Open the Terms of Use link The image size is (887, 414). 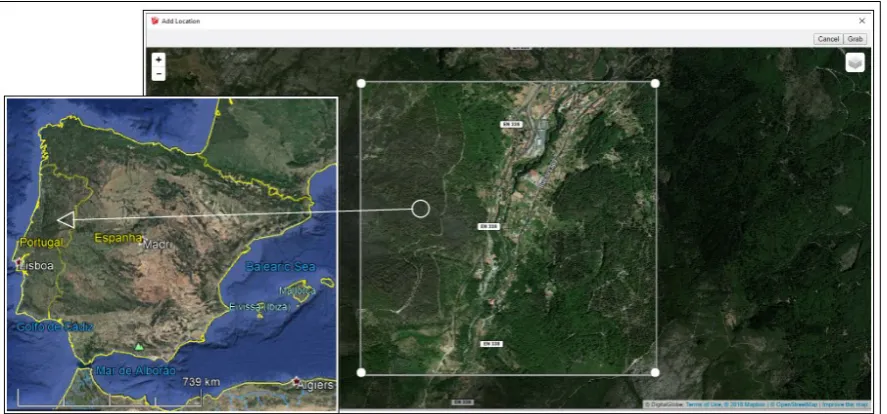coord(704,404)
